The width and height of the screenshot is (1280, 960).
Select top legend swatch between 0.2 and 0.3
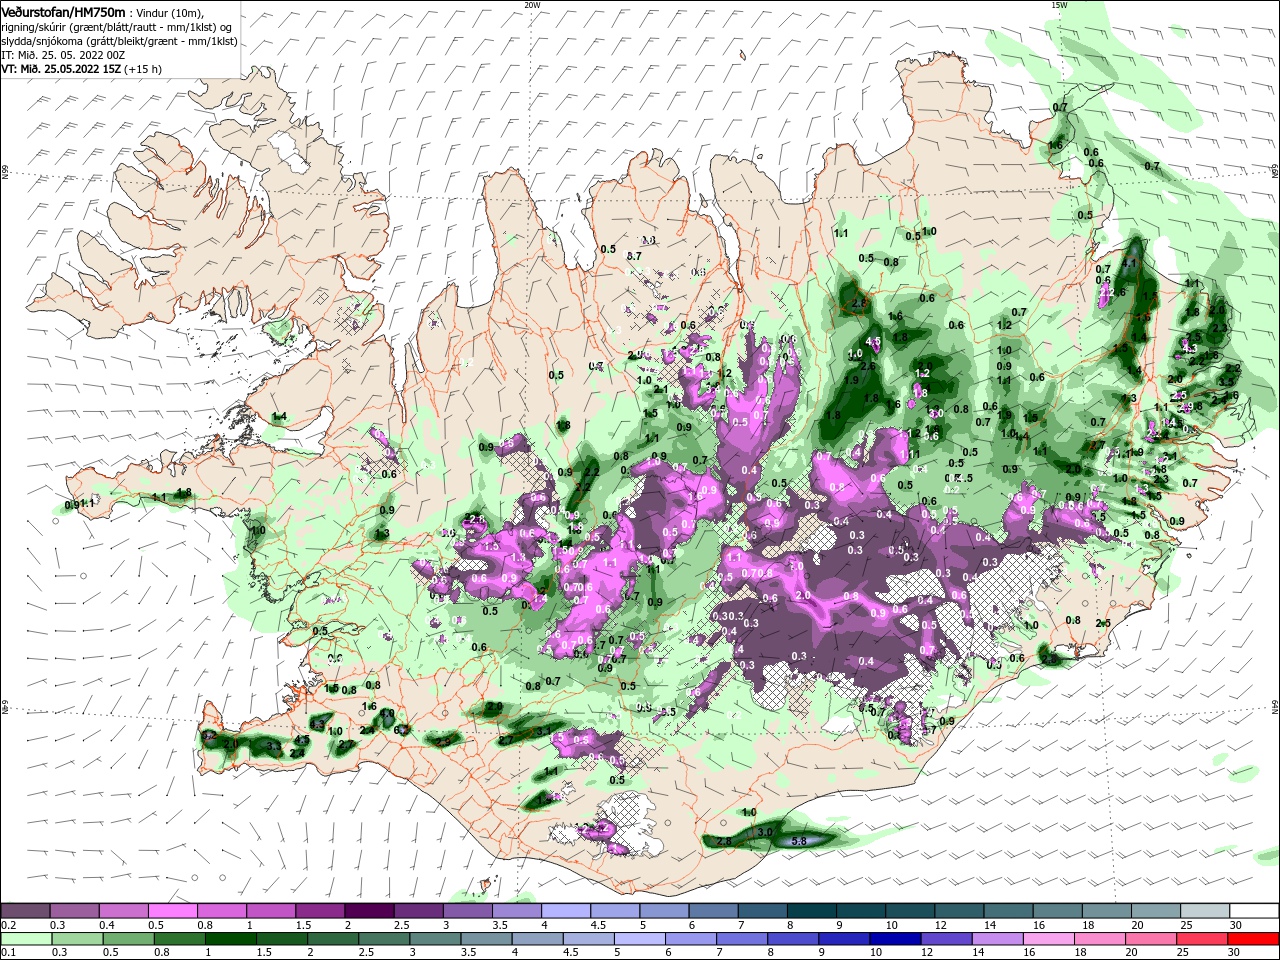pos(26,911)
